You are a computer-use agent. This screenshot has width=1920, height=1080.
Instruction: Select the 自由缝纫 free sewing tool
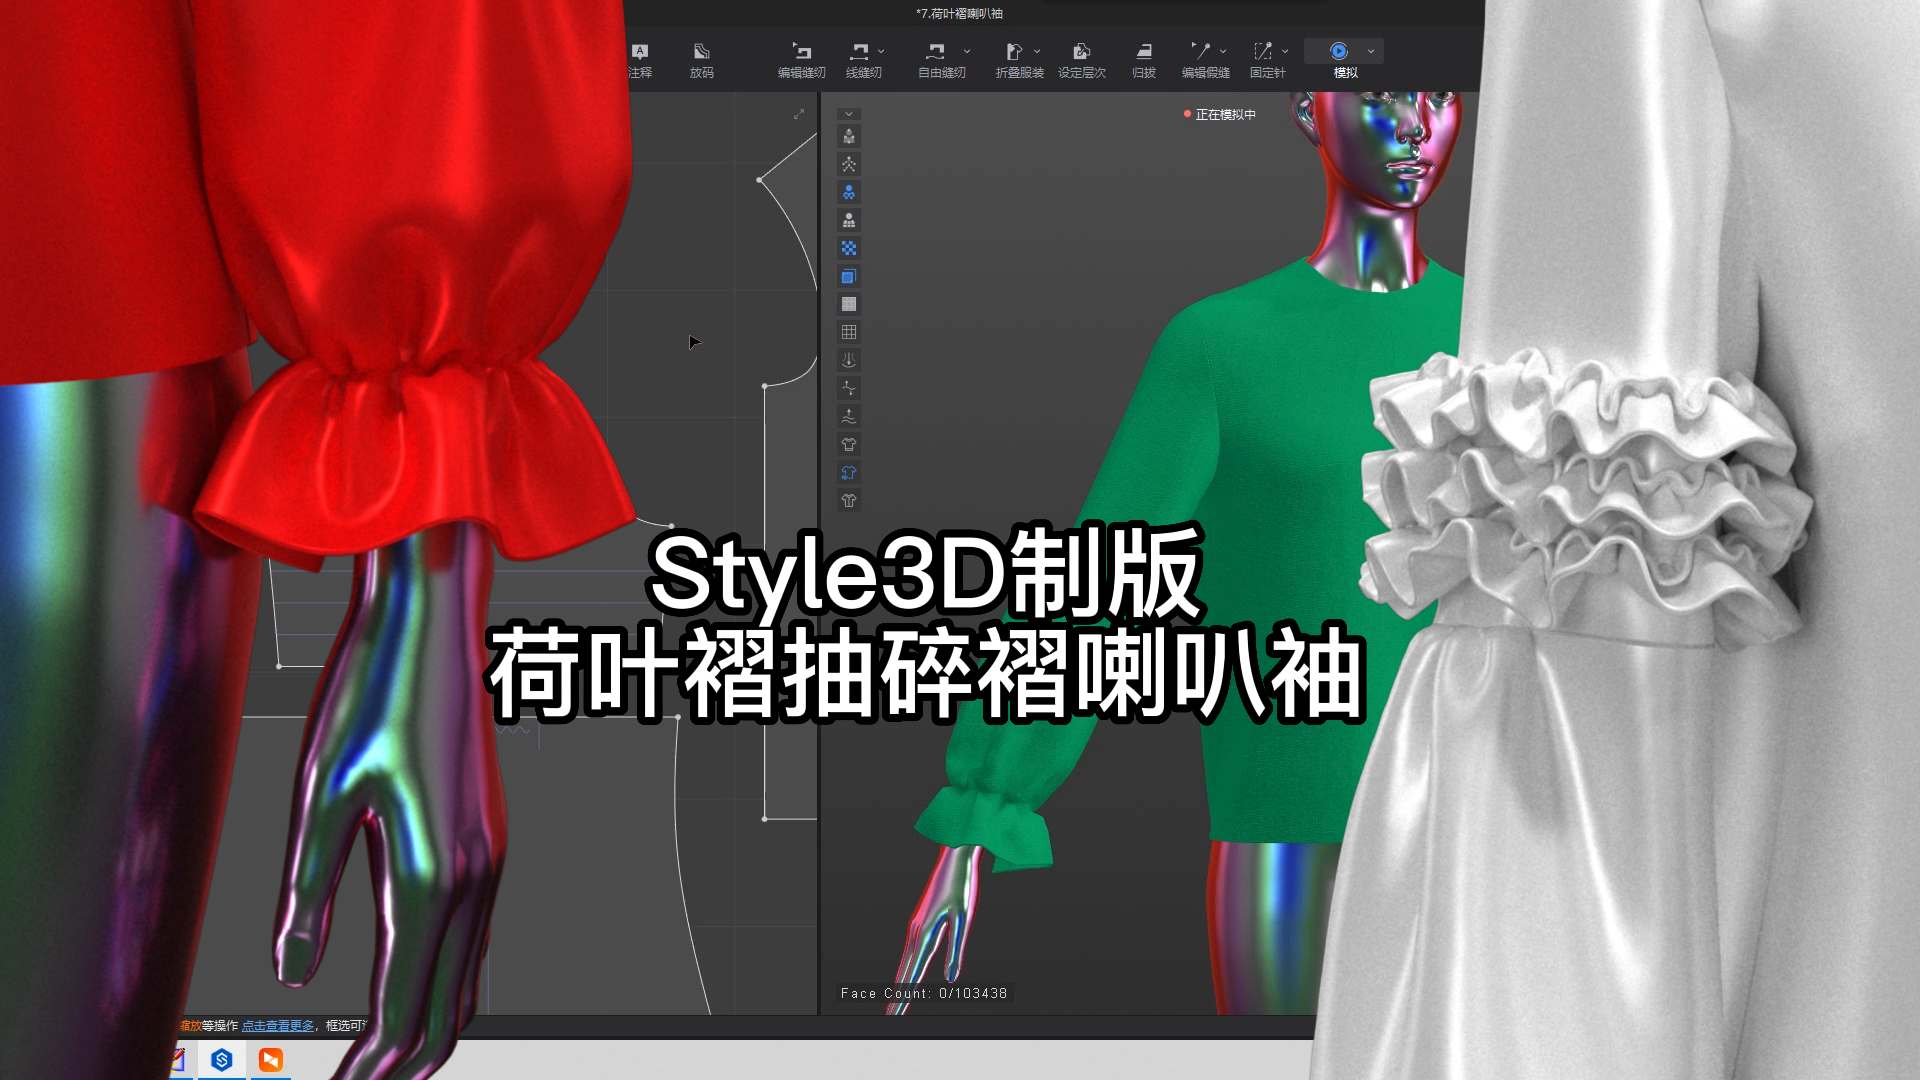(940, 60)
